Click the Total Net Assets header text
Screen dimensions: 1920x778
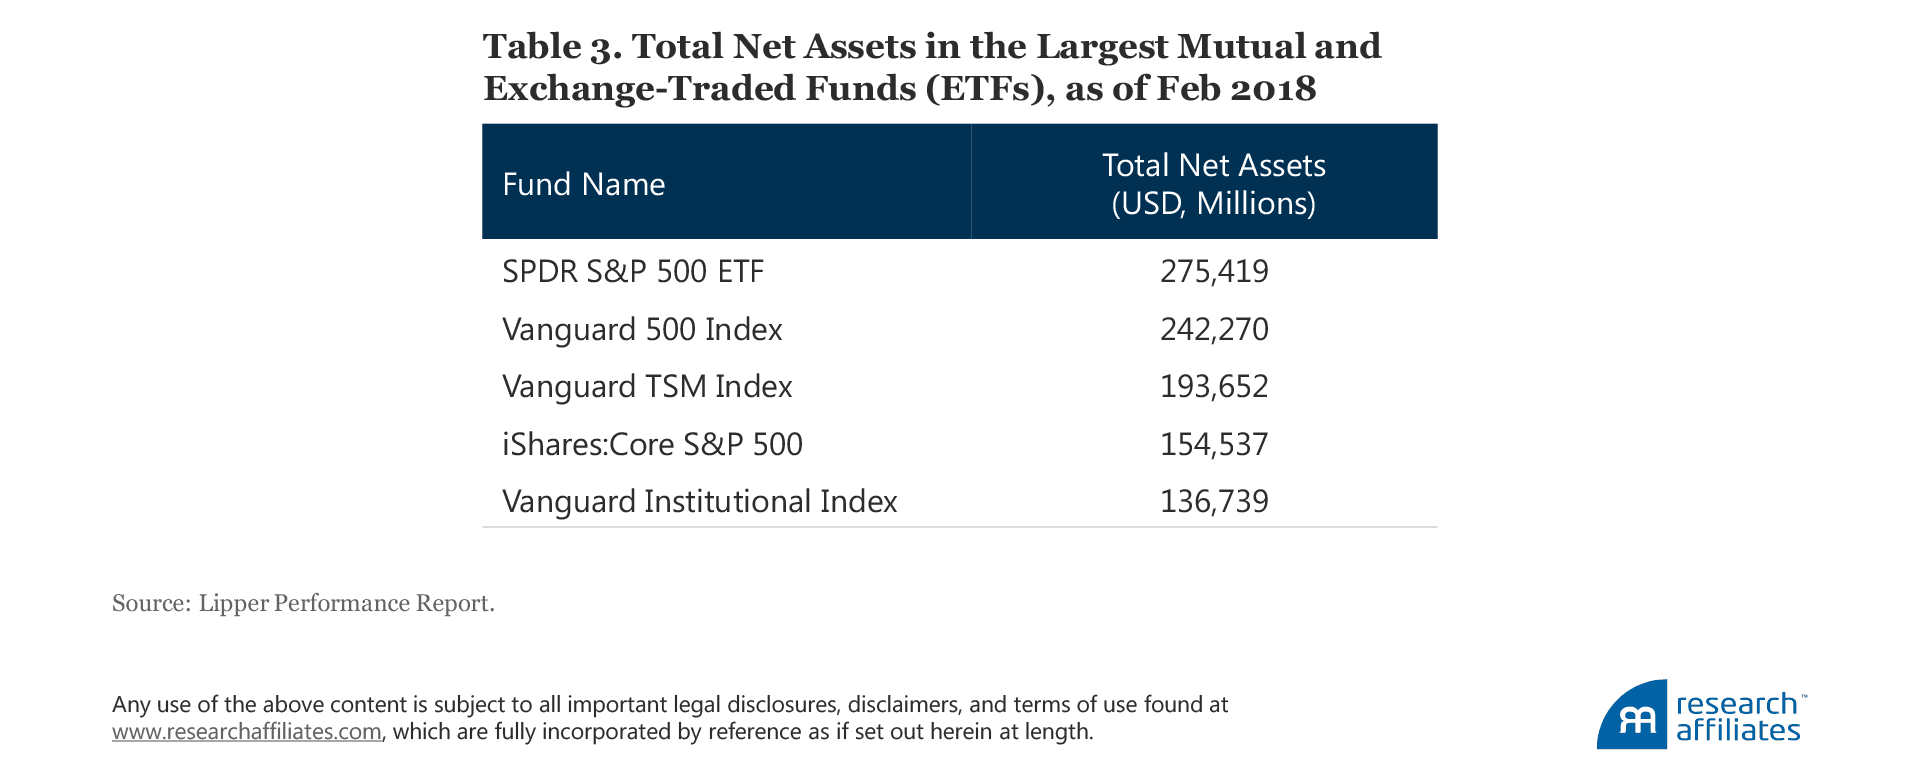(x=1213, y=165)
